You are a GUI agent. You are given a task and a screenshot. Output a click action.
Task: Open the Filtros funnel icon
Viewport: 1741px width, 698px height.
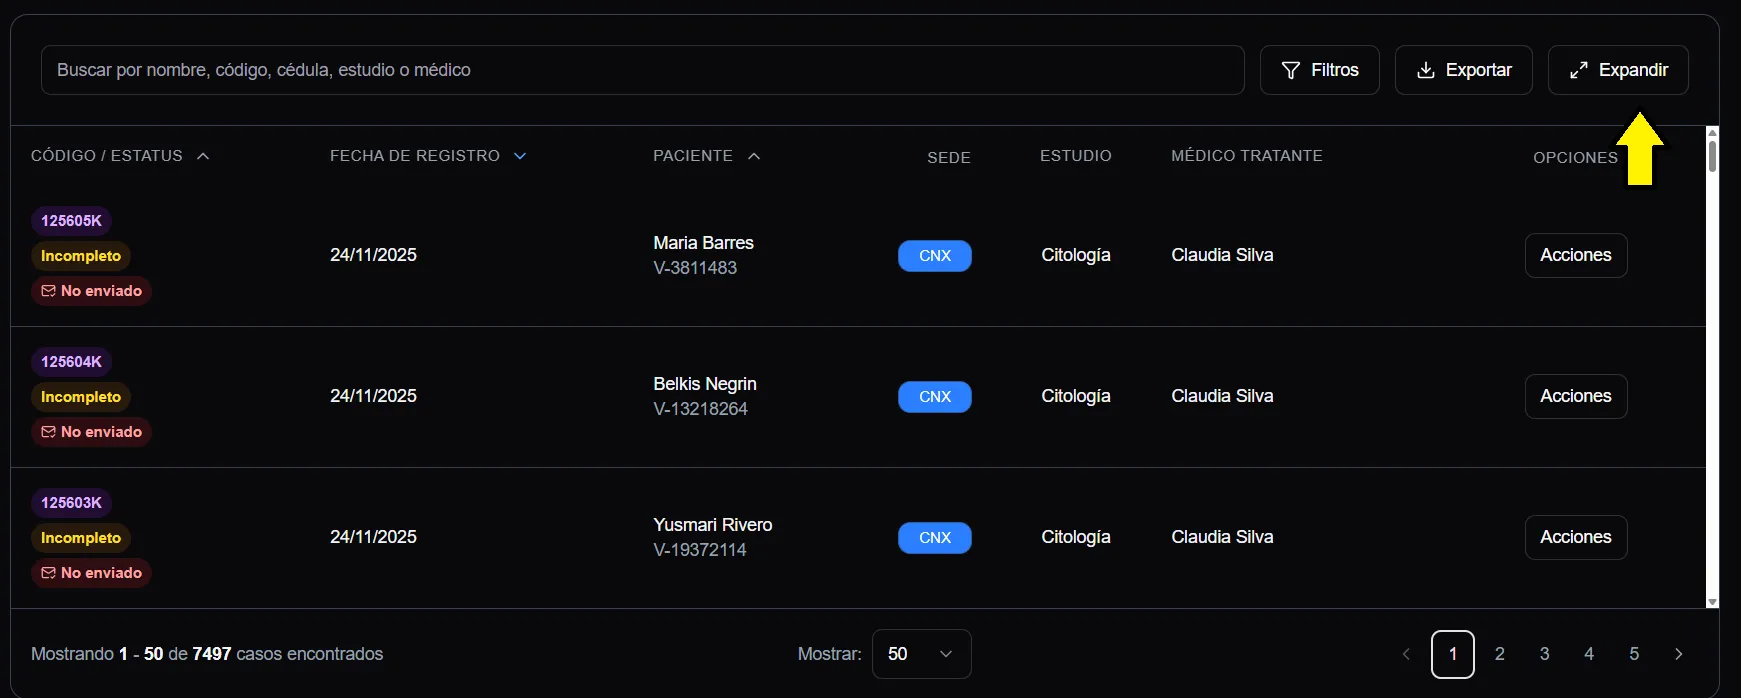point(1291,70)
